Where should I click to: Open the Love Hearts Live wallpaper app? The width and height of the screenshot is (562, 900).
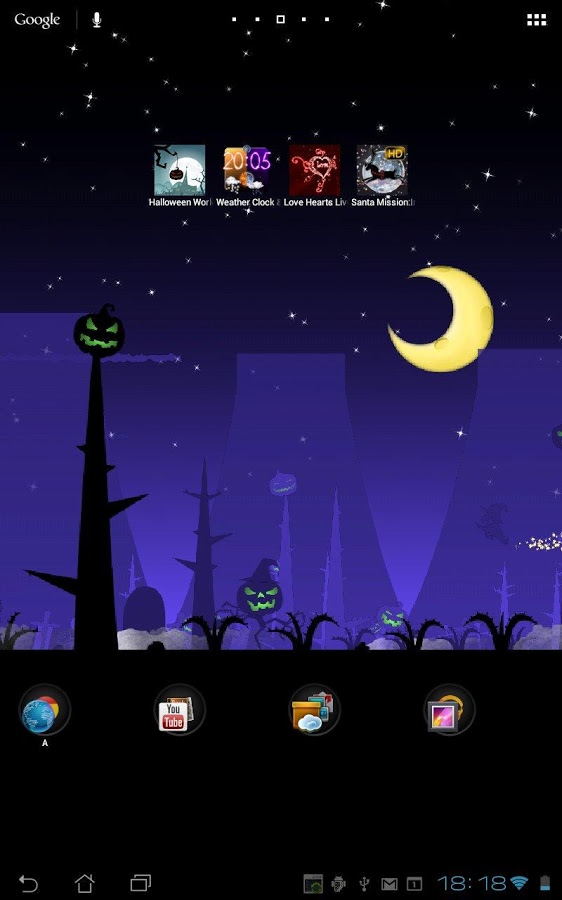(315, 175)
